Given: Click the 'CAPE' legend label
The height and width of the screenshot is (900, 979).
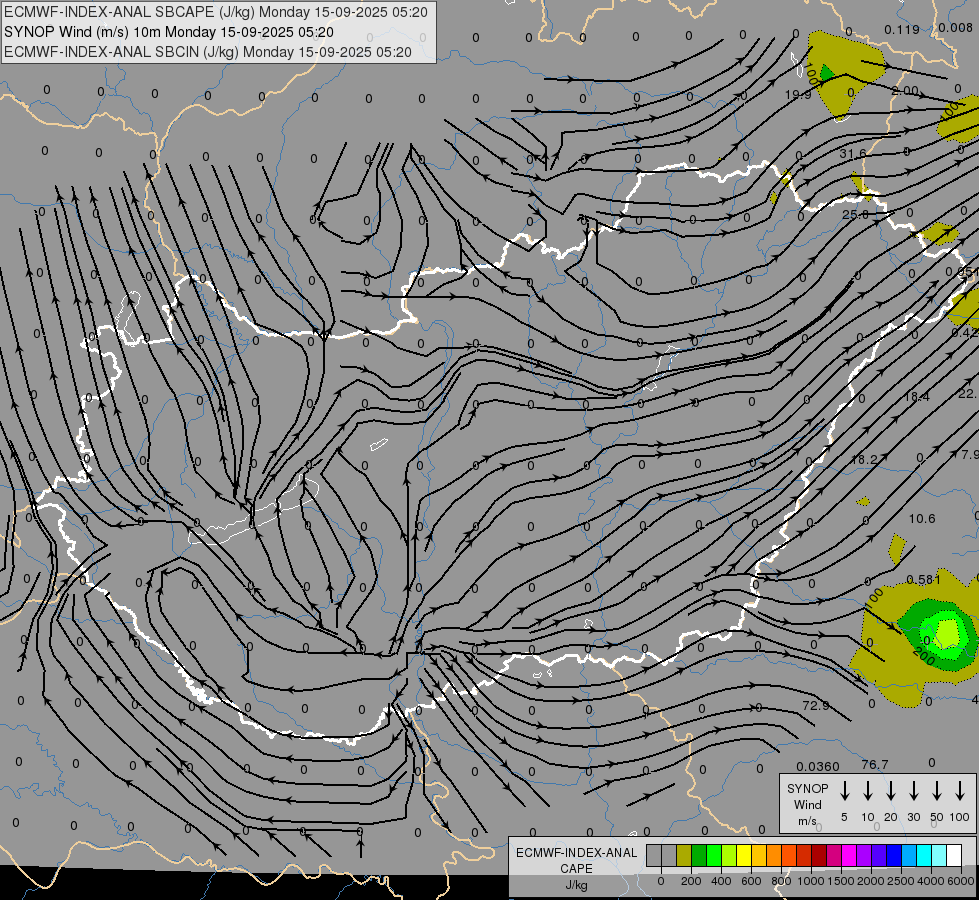Looking at the screenshot, I should (576, 869).
